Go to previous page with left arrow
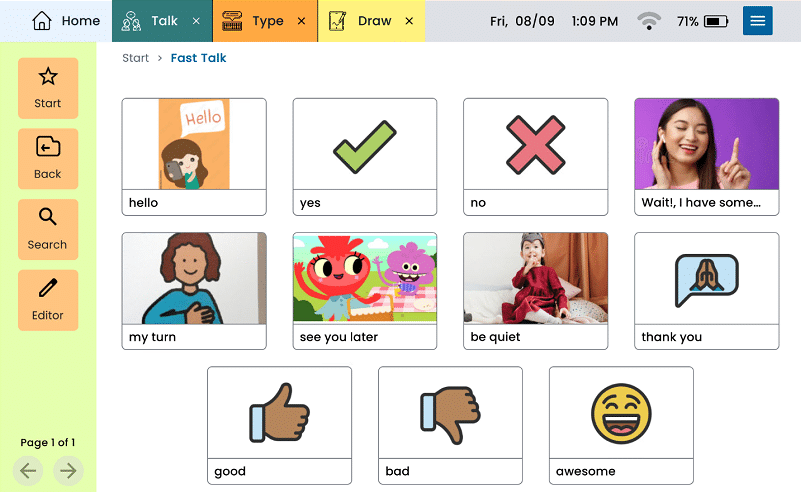This screenshot has height=492, width=801. click(28, 471)
